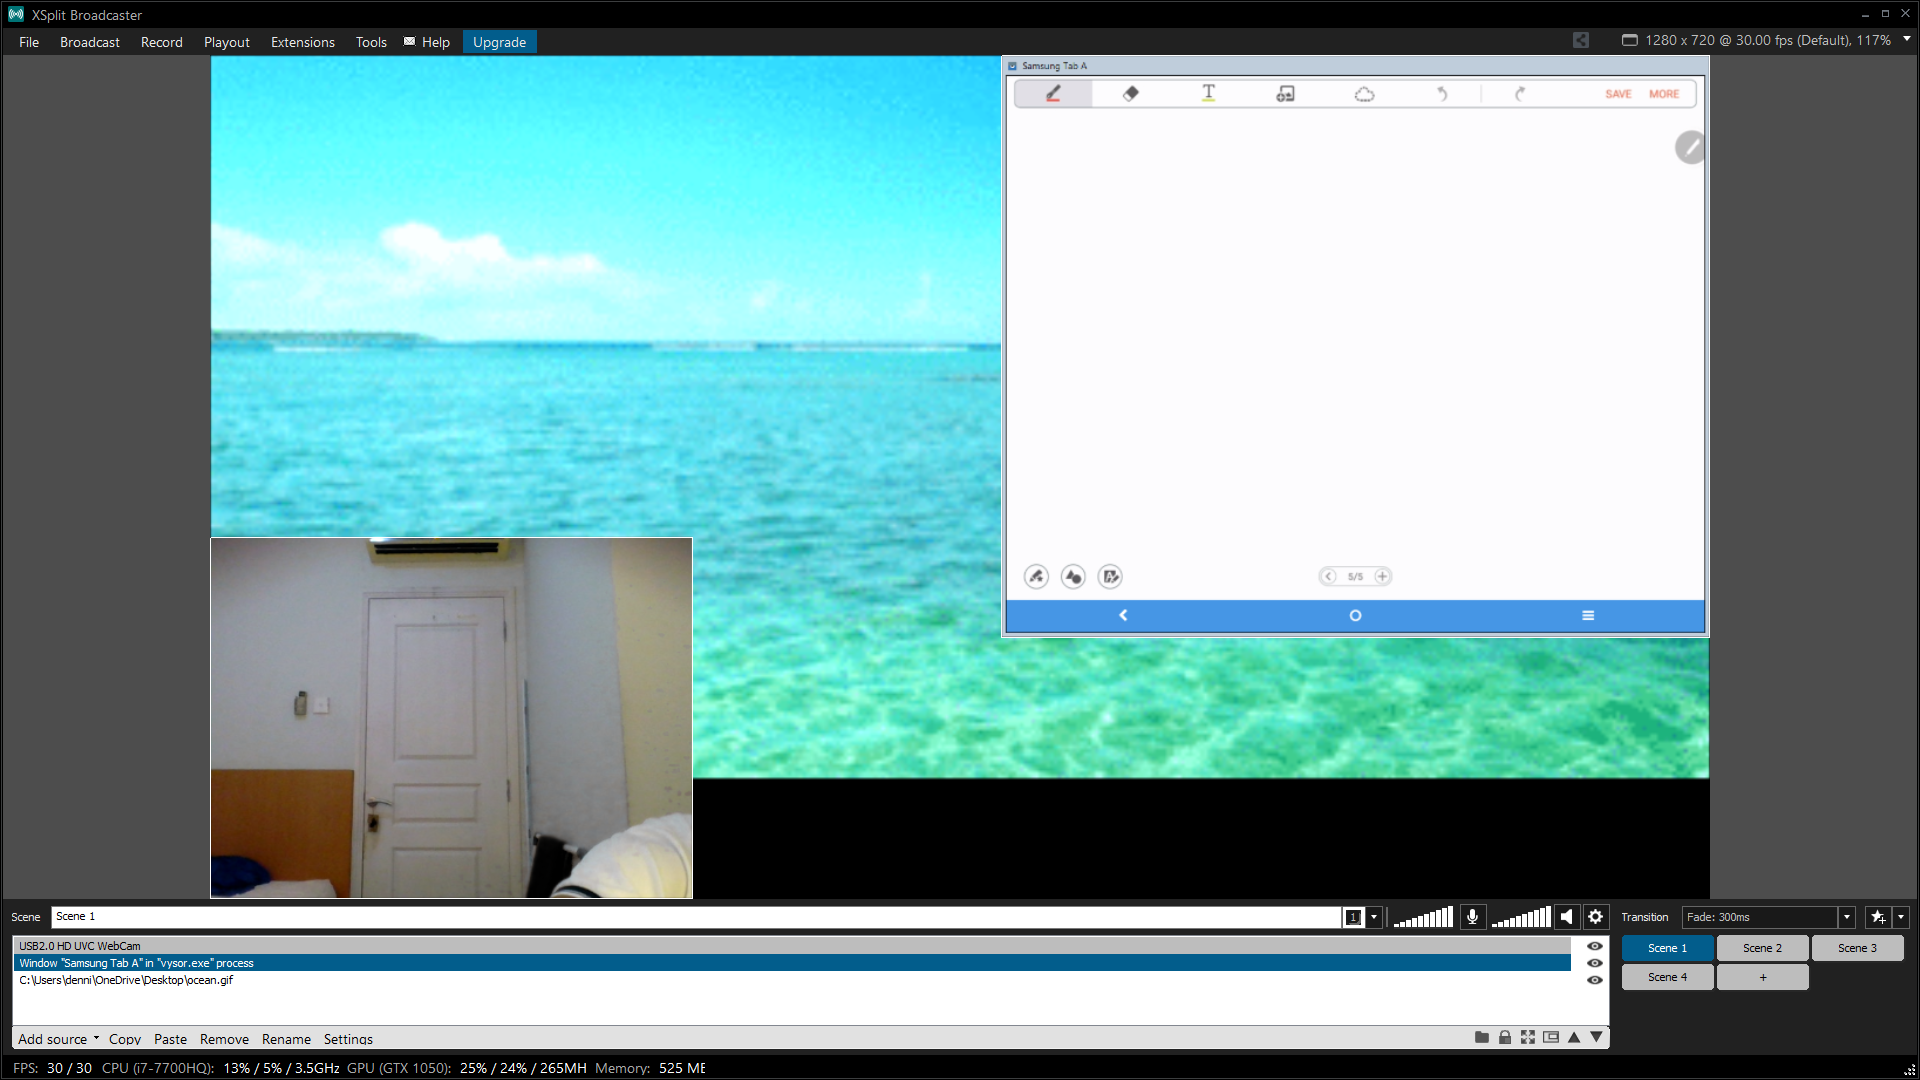Uncheck the Samsung Tab A window checkbox
The width and height of the screenshot is (1920, 1080).
pos(1013,65)
